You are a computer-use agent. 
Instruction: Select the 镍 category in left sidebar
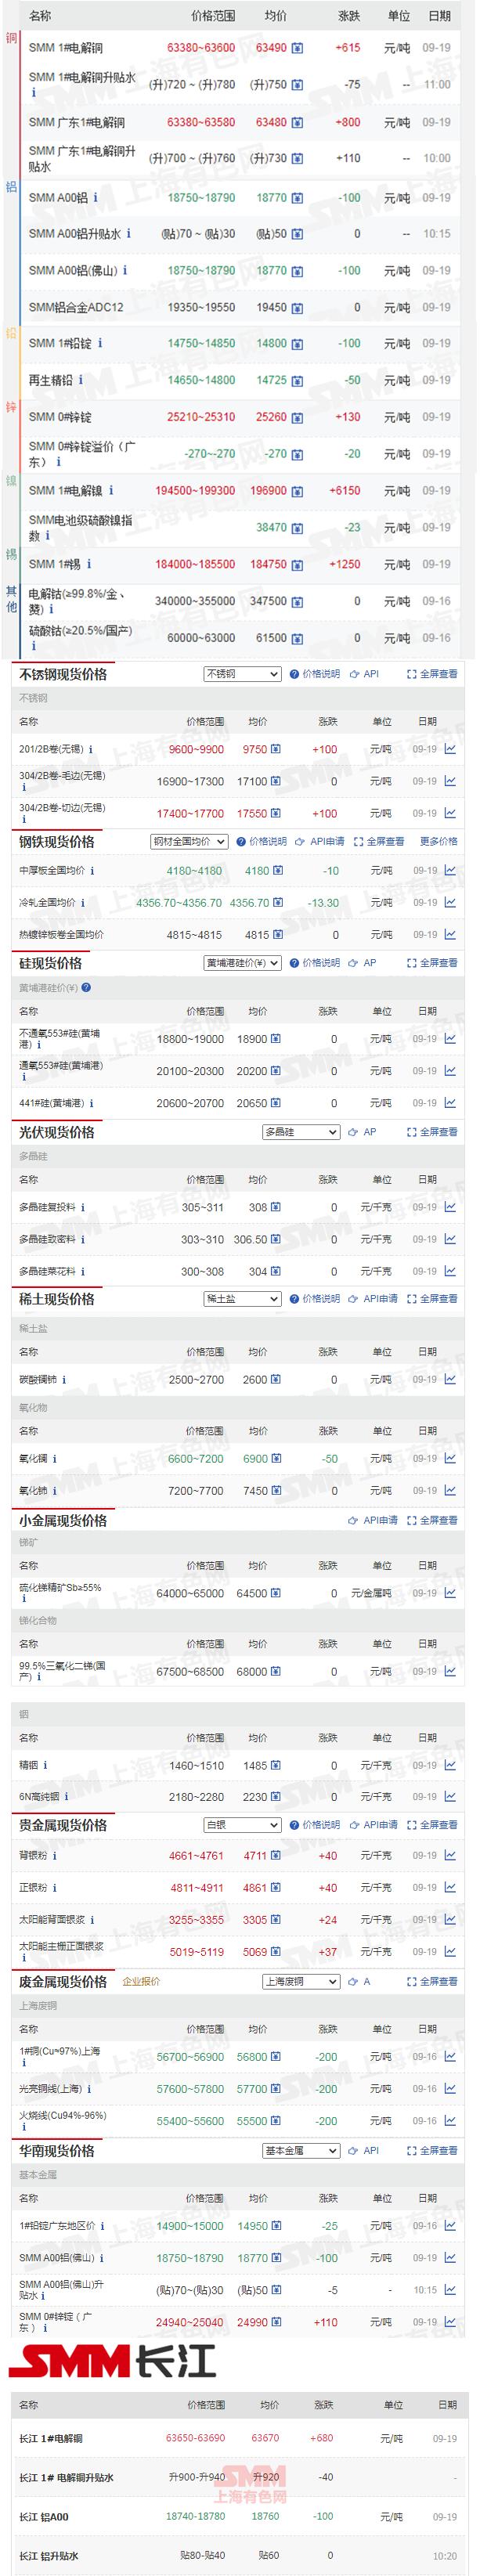point(11,481)
